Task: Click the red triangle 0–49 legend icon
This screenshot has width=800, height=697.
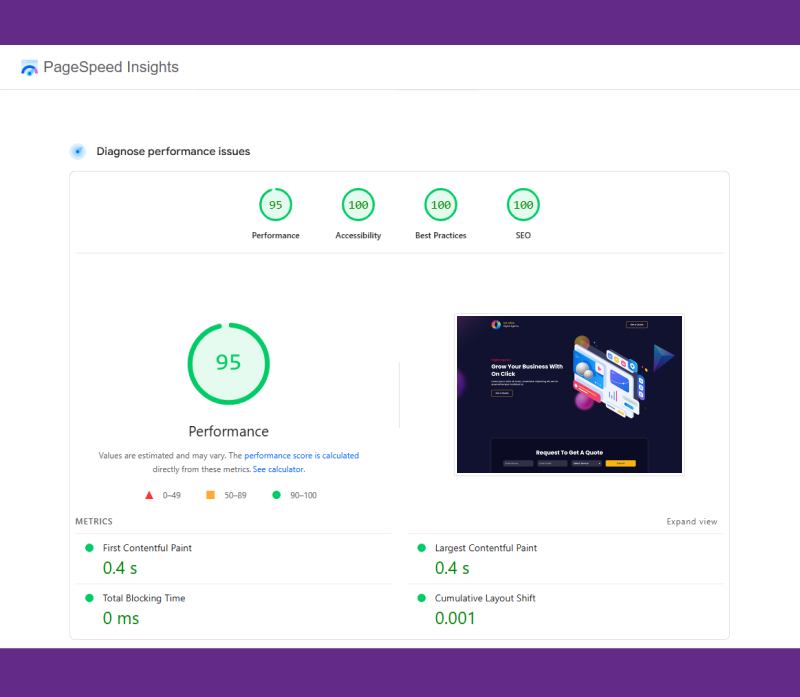Action: (x=149, y=495)
